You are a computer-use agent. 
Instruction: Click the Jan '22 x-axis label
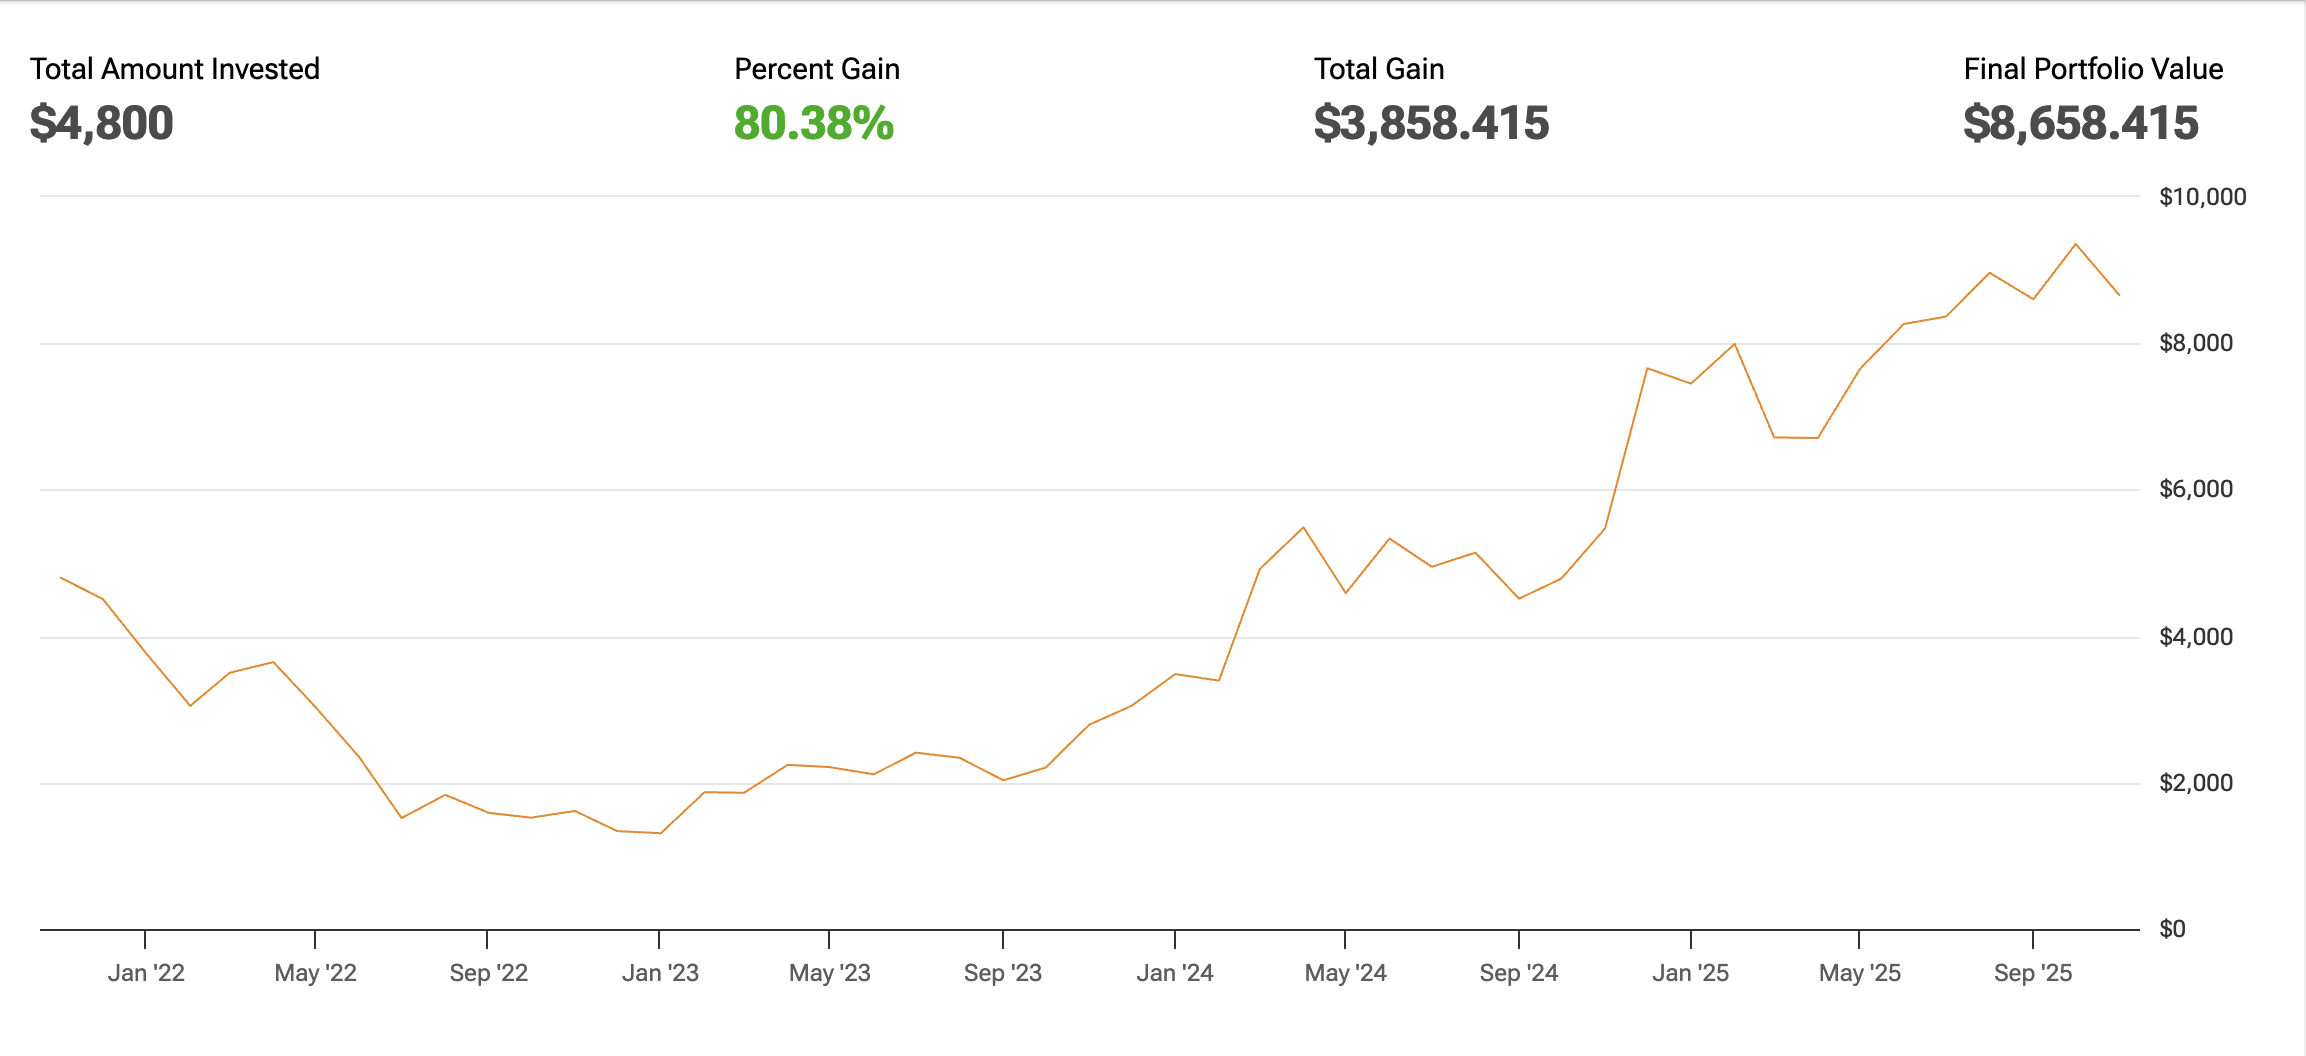(x=146, y=973)
